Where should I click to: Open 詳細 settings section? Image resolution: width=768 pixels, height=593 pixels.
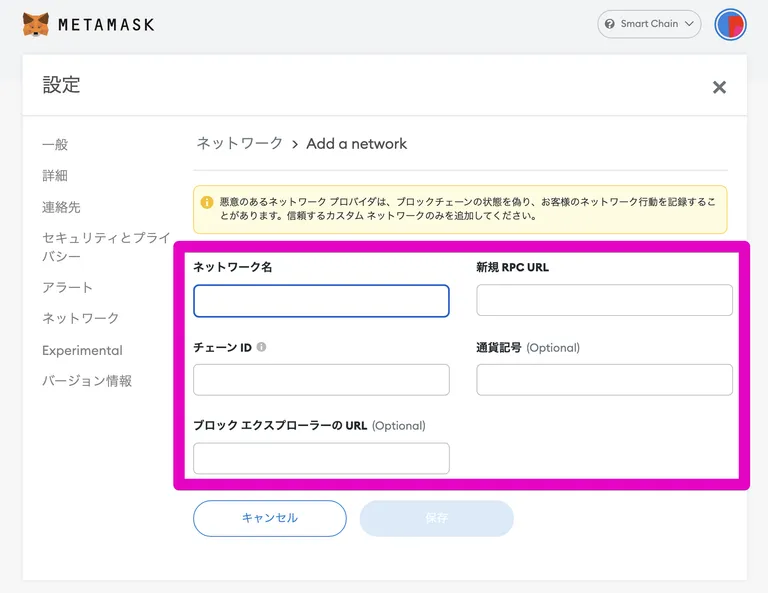(55, 175)
